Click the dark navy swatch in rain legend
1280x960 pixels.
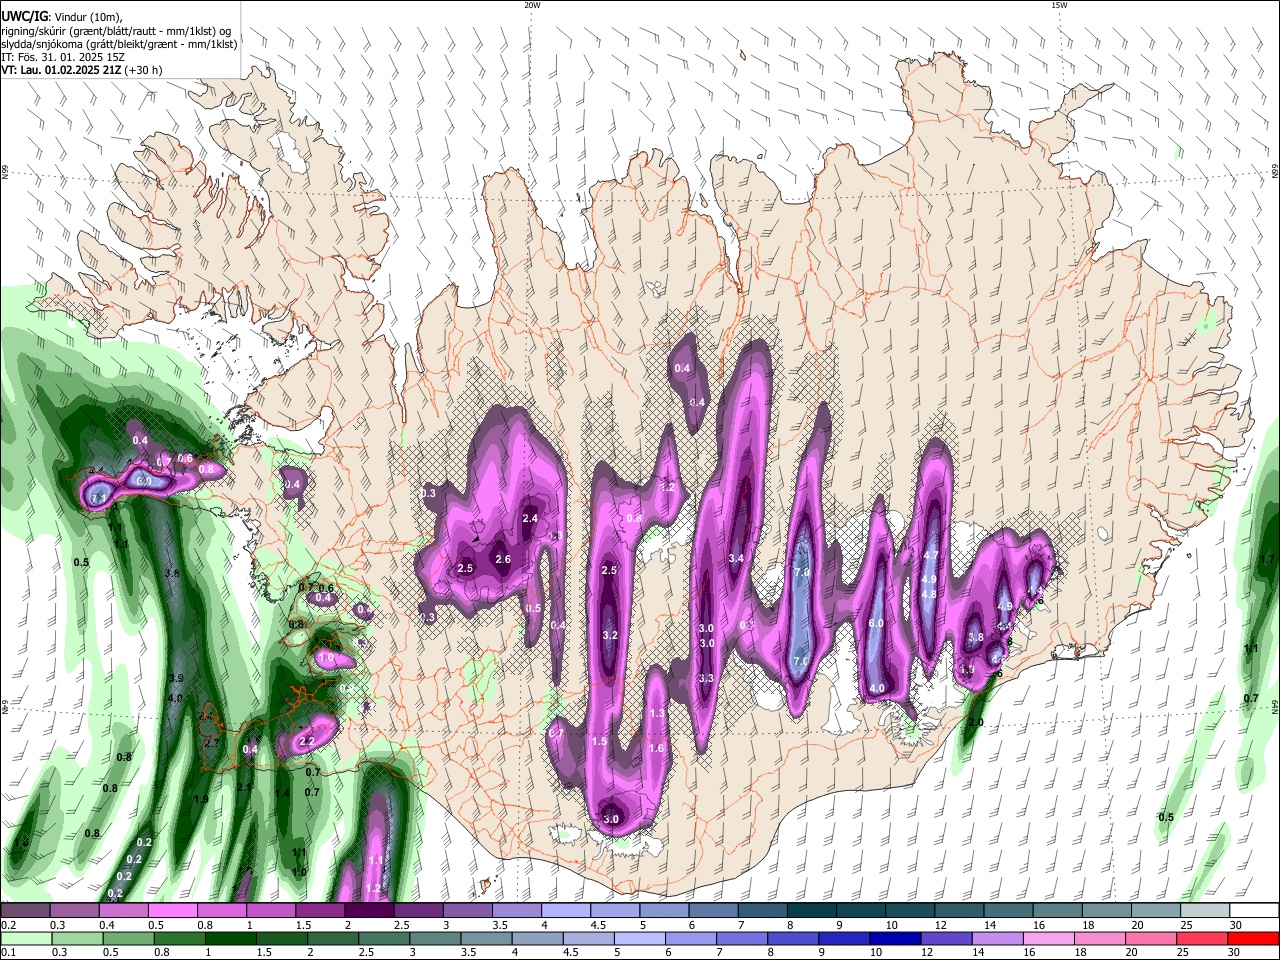tap(893, 938)
